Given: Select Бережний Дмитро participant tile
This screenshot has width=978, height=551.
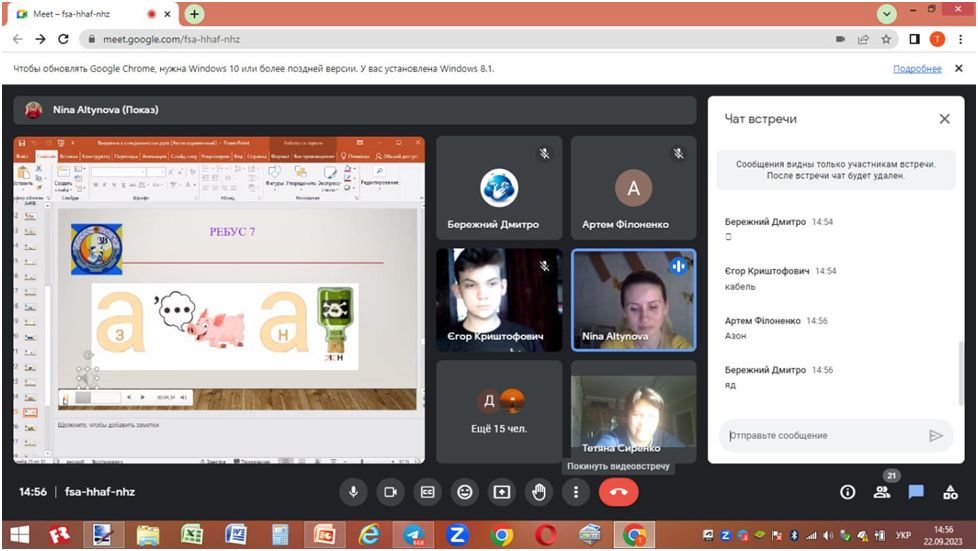Looking at the screenshot, I should click(x=499, y=188).
